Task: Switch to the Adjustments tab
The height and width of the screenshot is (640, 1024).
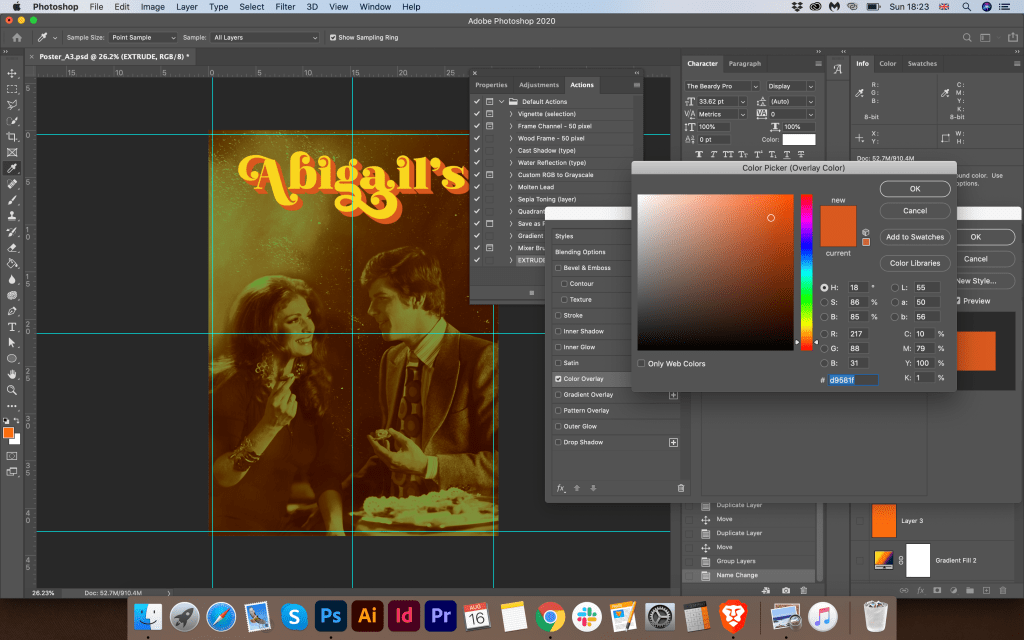Action: pos(539,85)
